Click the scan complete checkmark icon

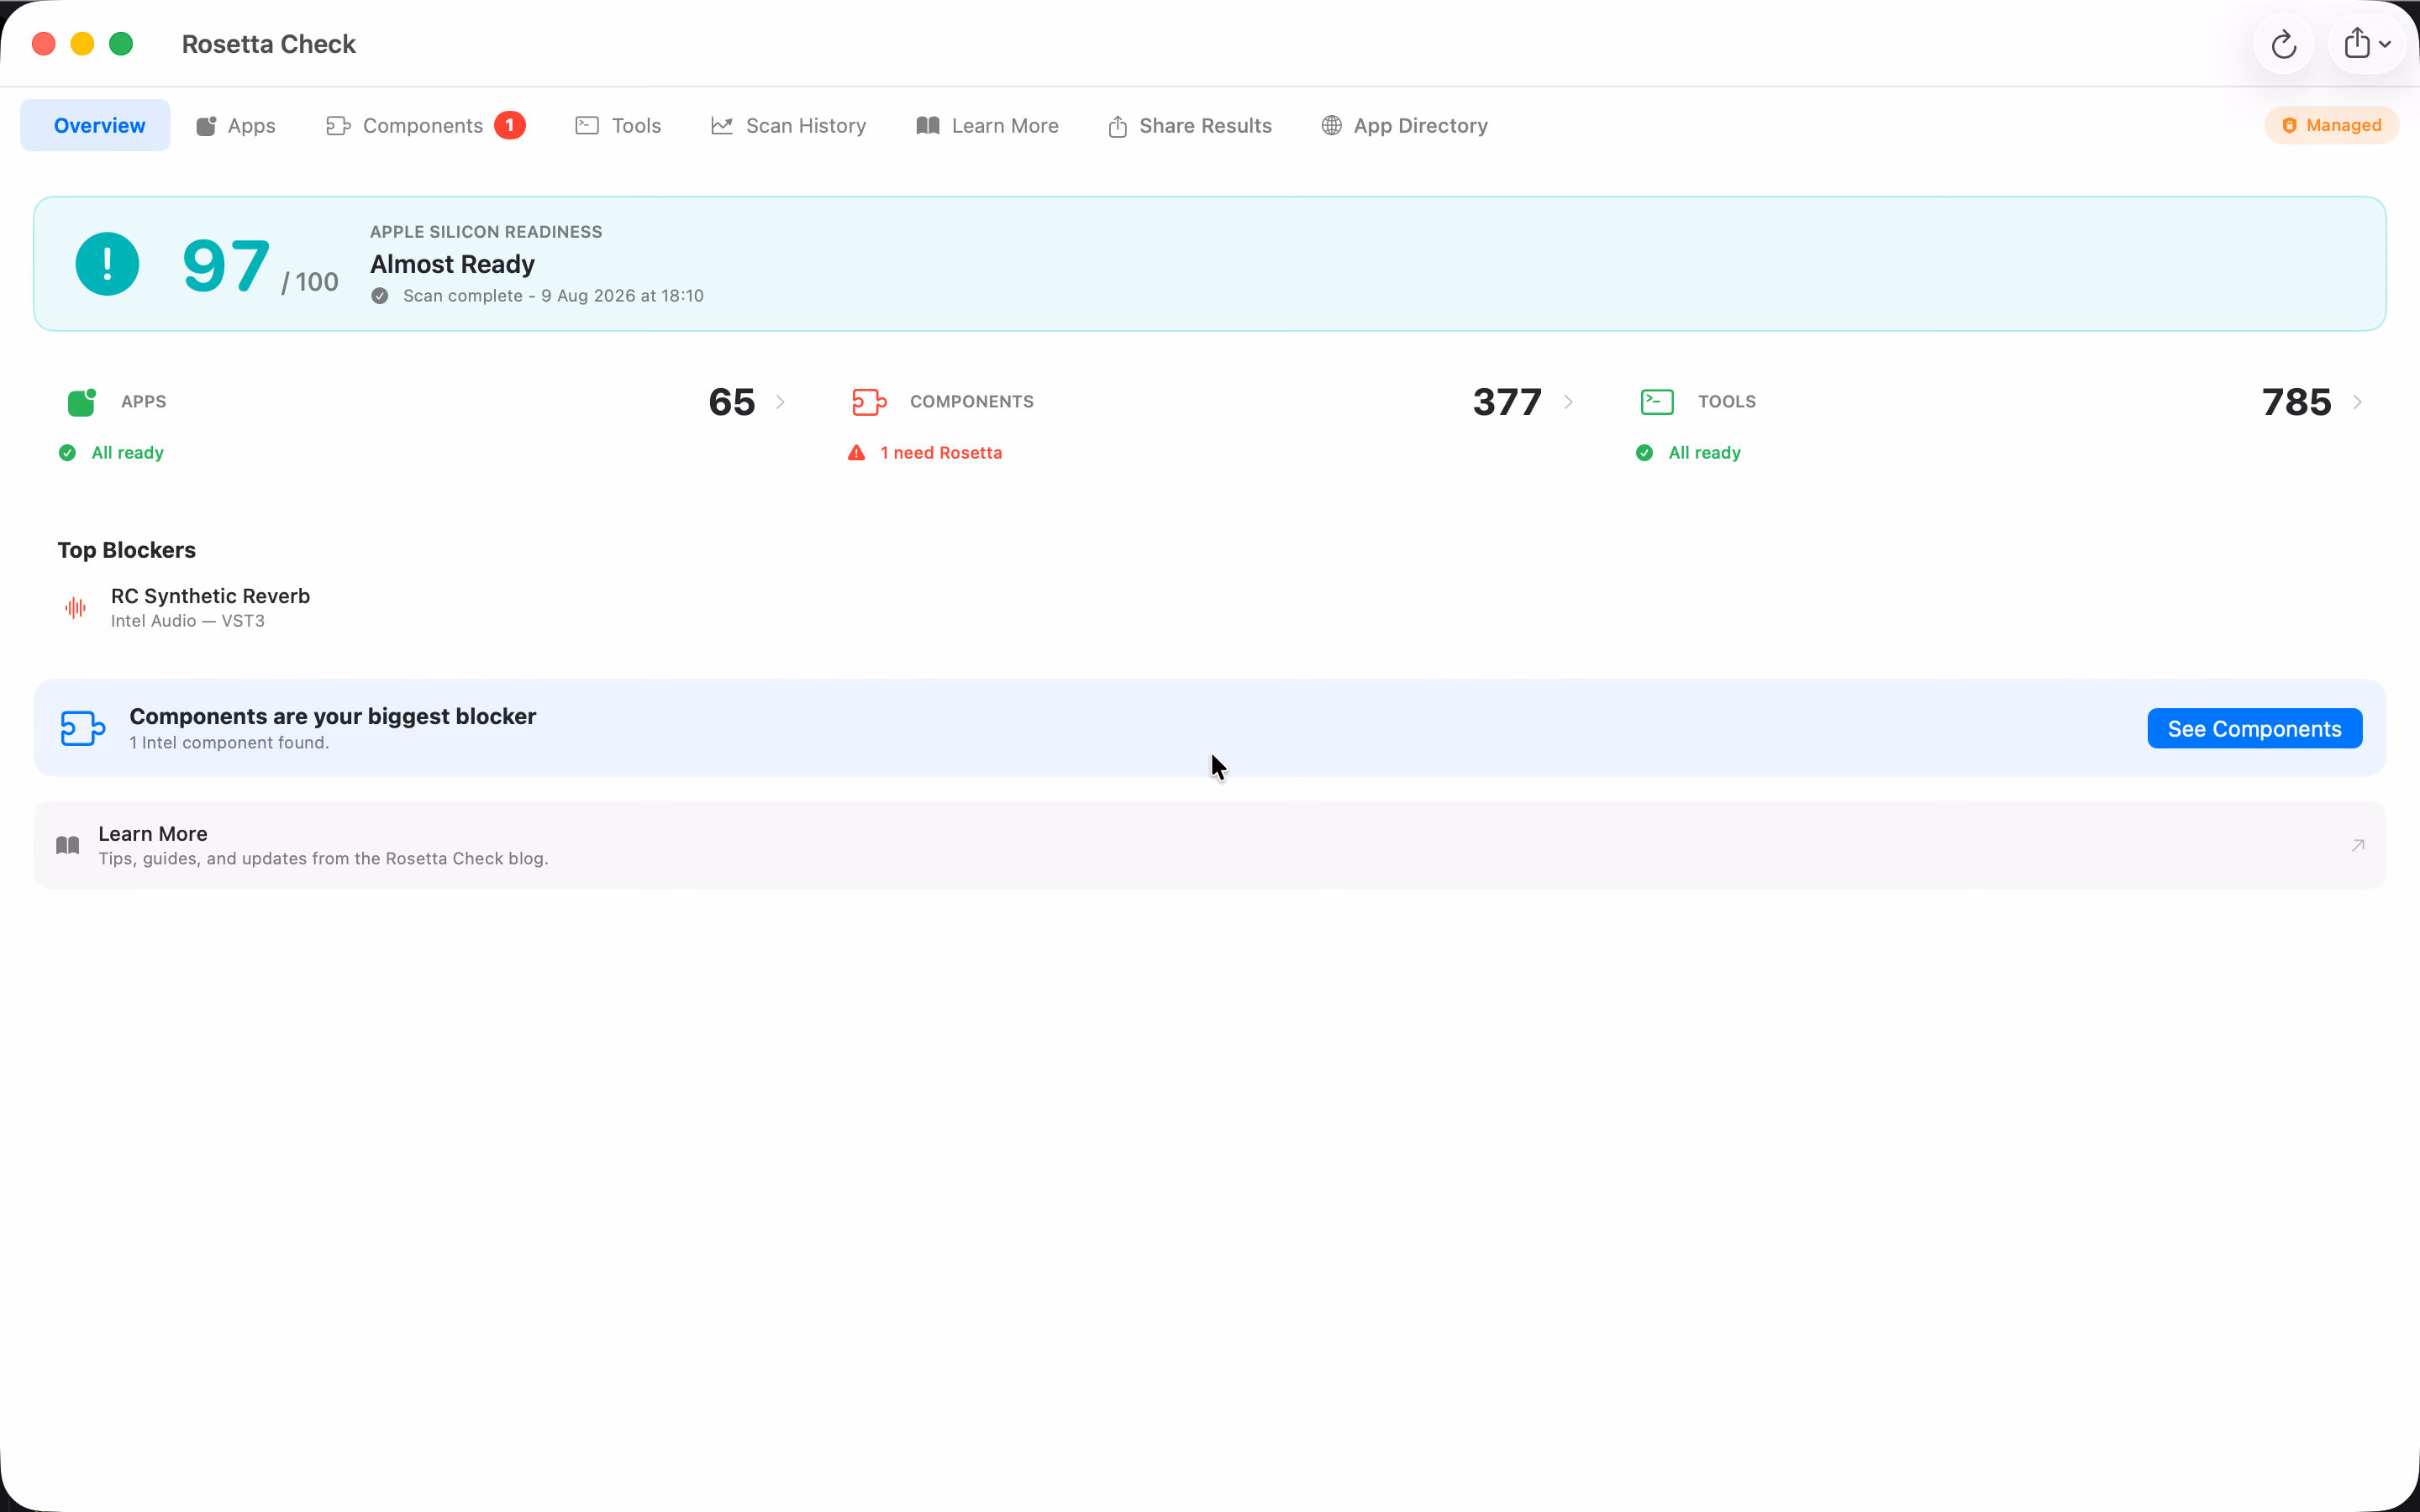(x=380, y=296)
